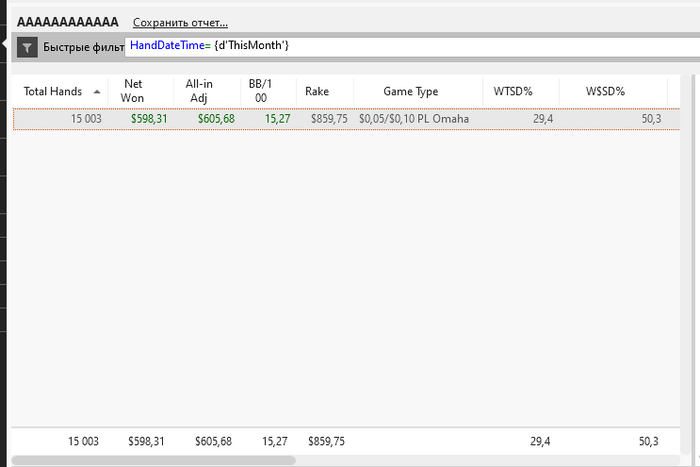Image resolution: width=700 pixels, height=467 pixels.
Task: Click the $0,05/$0,10 PL Omaha cell
Action: tap(414, 119)
